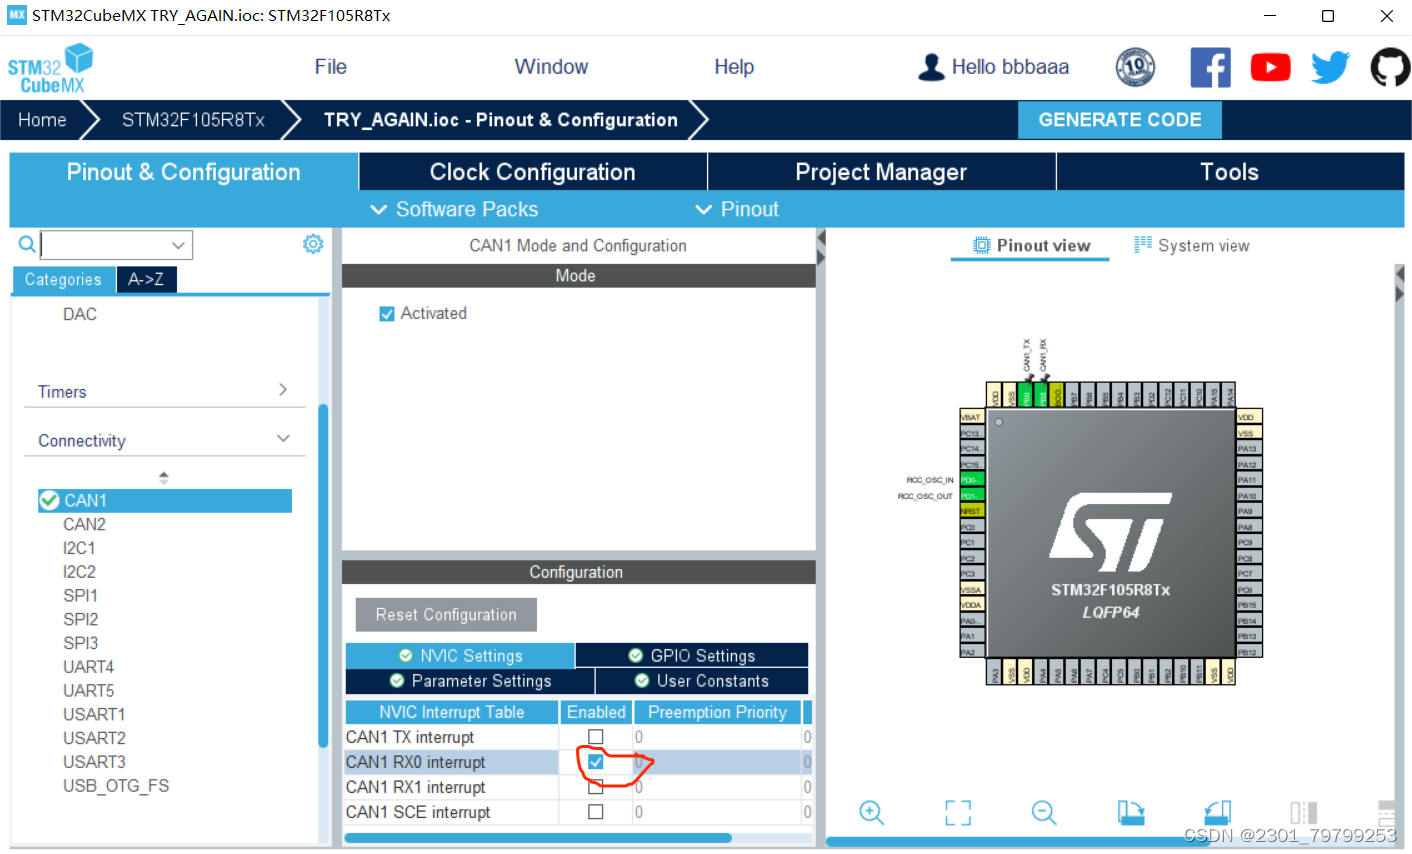Rotate the chip clockwise
This screenshot has height=854, width=1412.
pyautogui.click(x=1130, y=813)
